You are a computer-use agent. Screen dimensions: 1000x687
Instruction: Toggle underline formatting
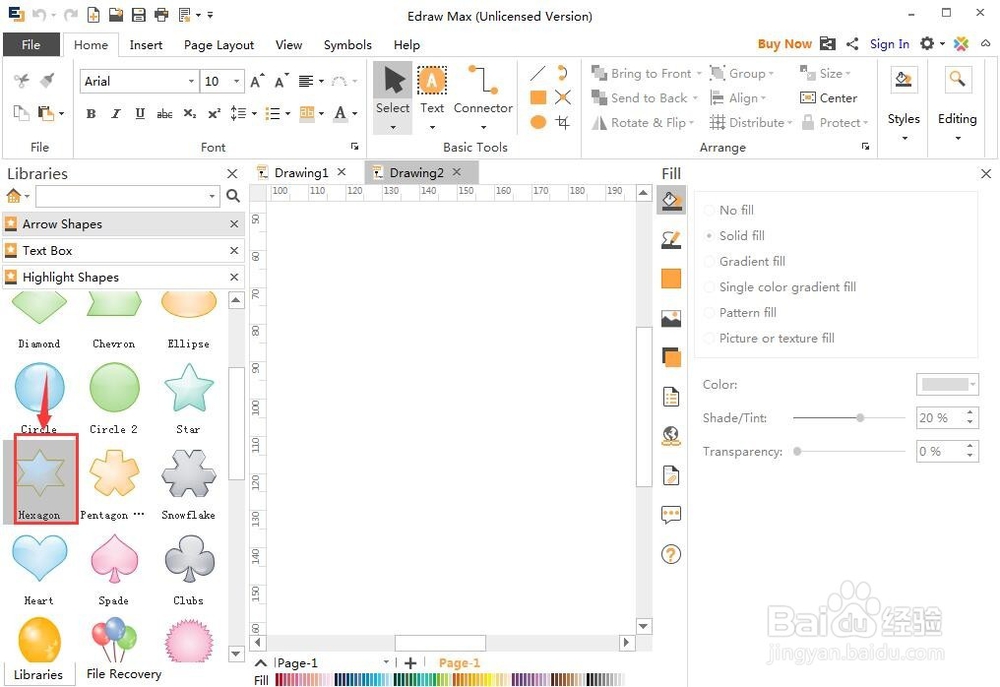click(140, 114)
